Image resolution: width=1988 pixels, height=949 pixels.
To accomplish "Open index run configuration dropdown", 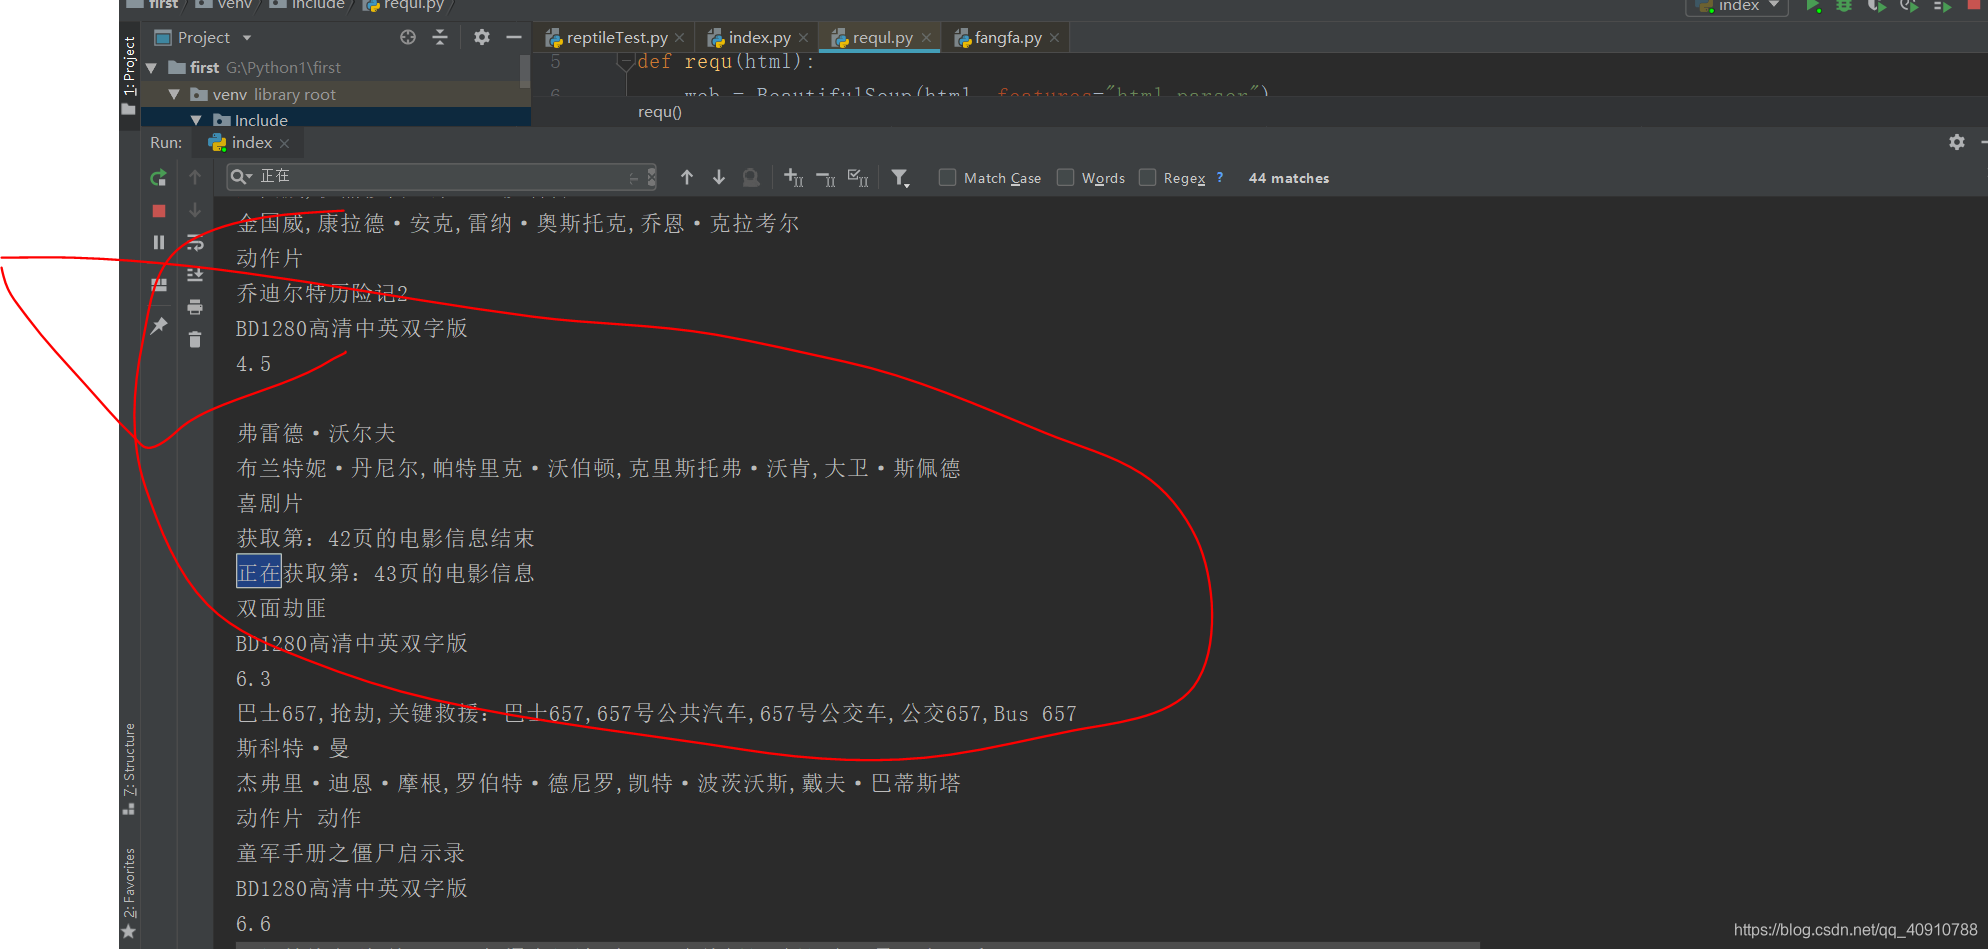I will coord(1737,6).
